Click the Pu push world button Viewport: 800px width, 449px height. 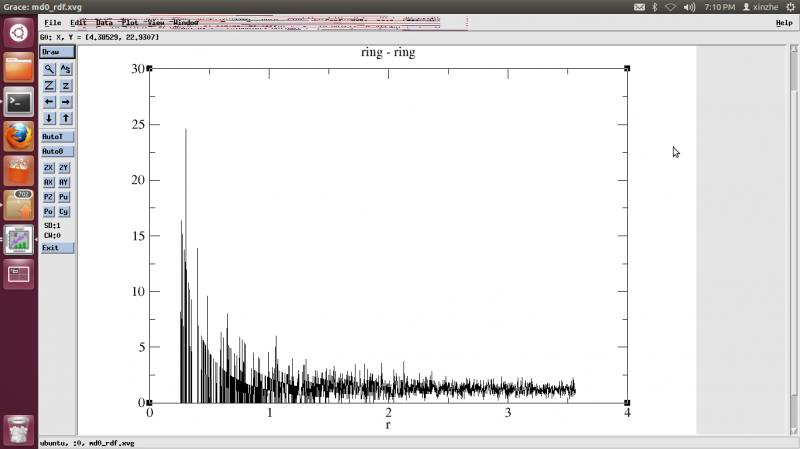tap(65, 197)
